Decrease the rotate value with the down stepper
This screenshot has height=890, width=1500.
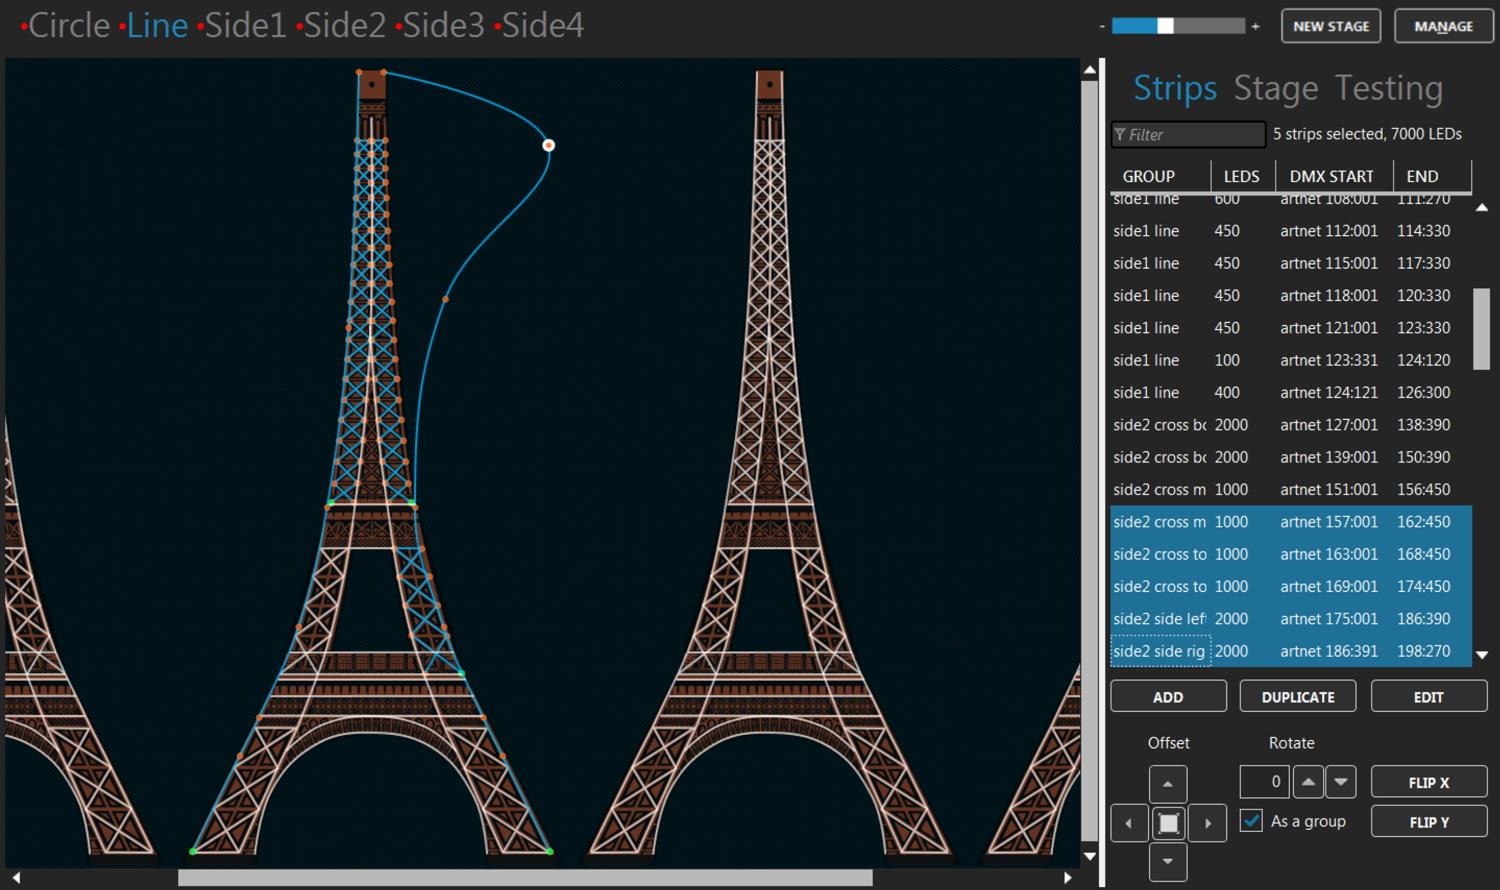(1341, 781)
